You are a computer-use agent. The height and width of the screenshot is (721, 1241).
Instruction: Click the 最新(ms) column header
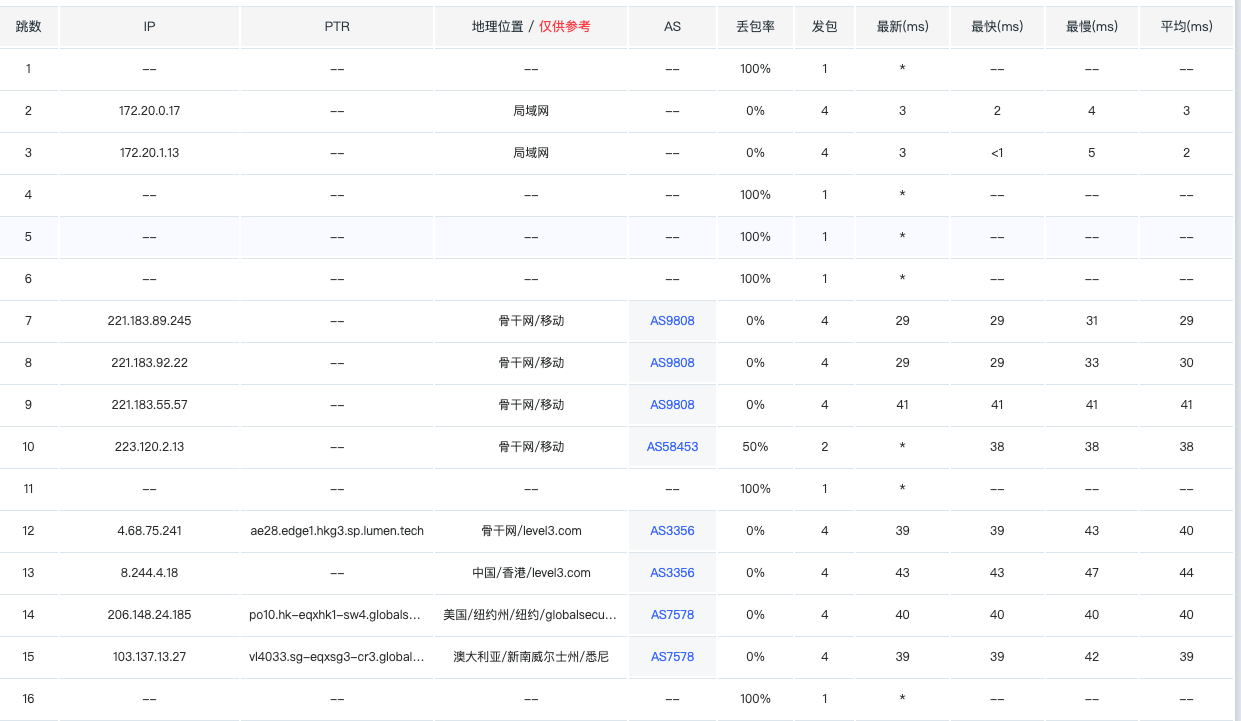[x=902, y=27]
